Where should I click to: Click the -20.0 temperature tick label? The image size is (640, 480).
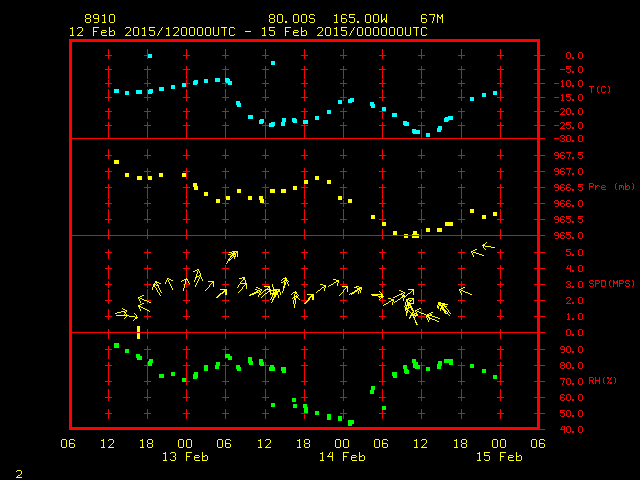pos(569,112)
